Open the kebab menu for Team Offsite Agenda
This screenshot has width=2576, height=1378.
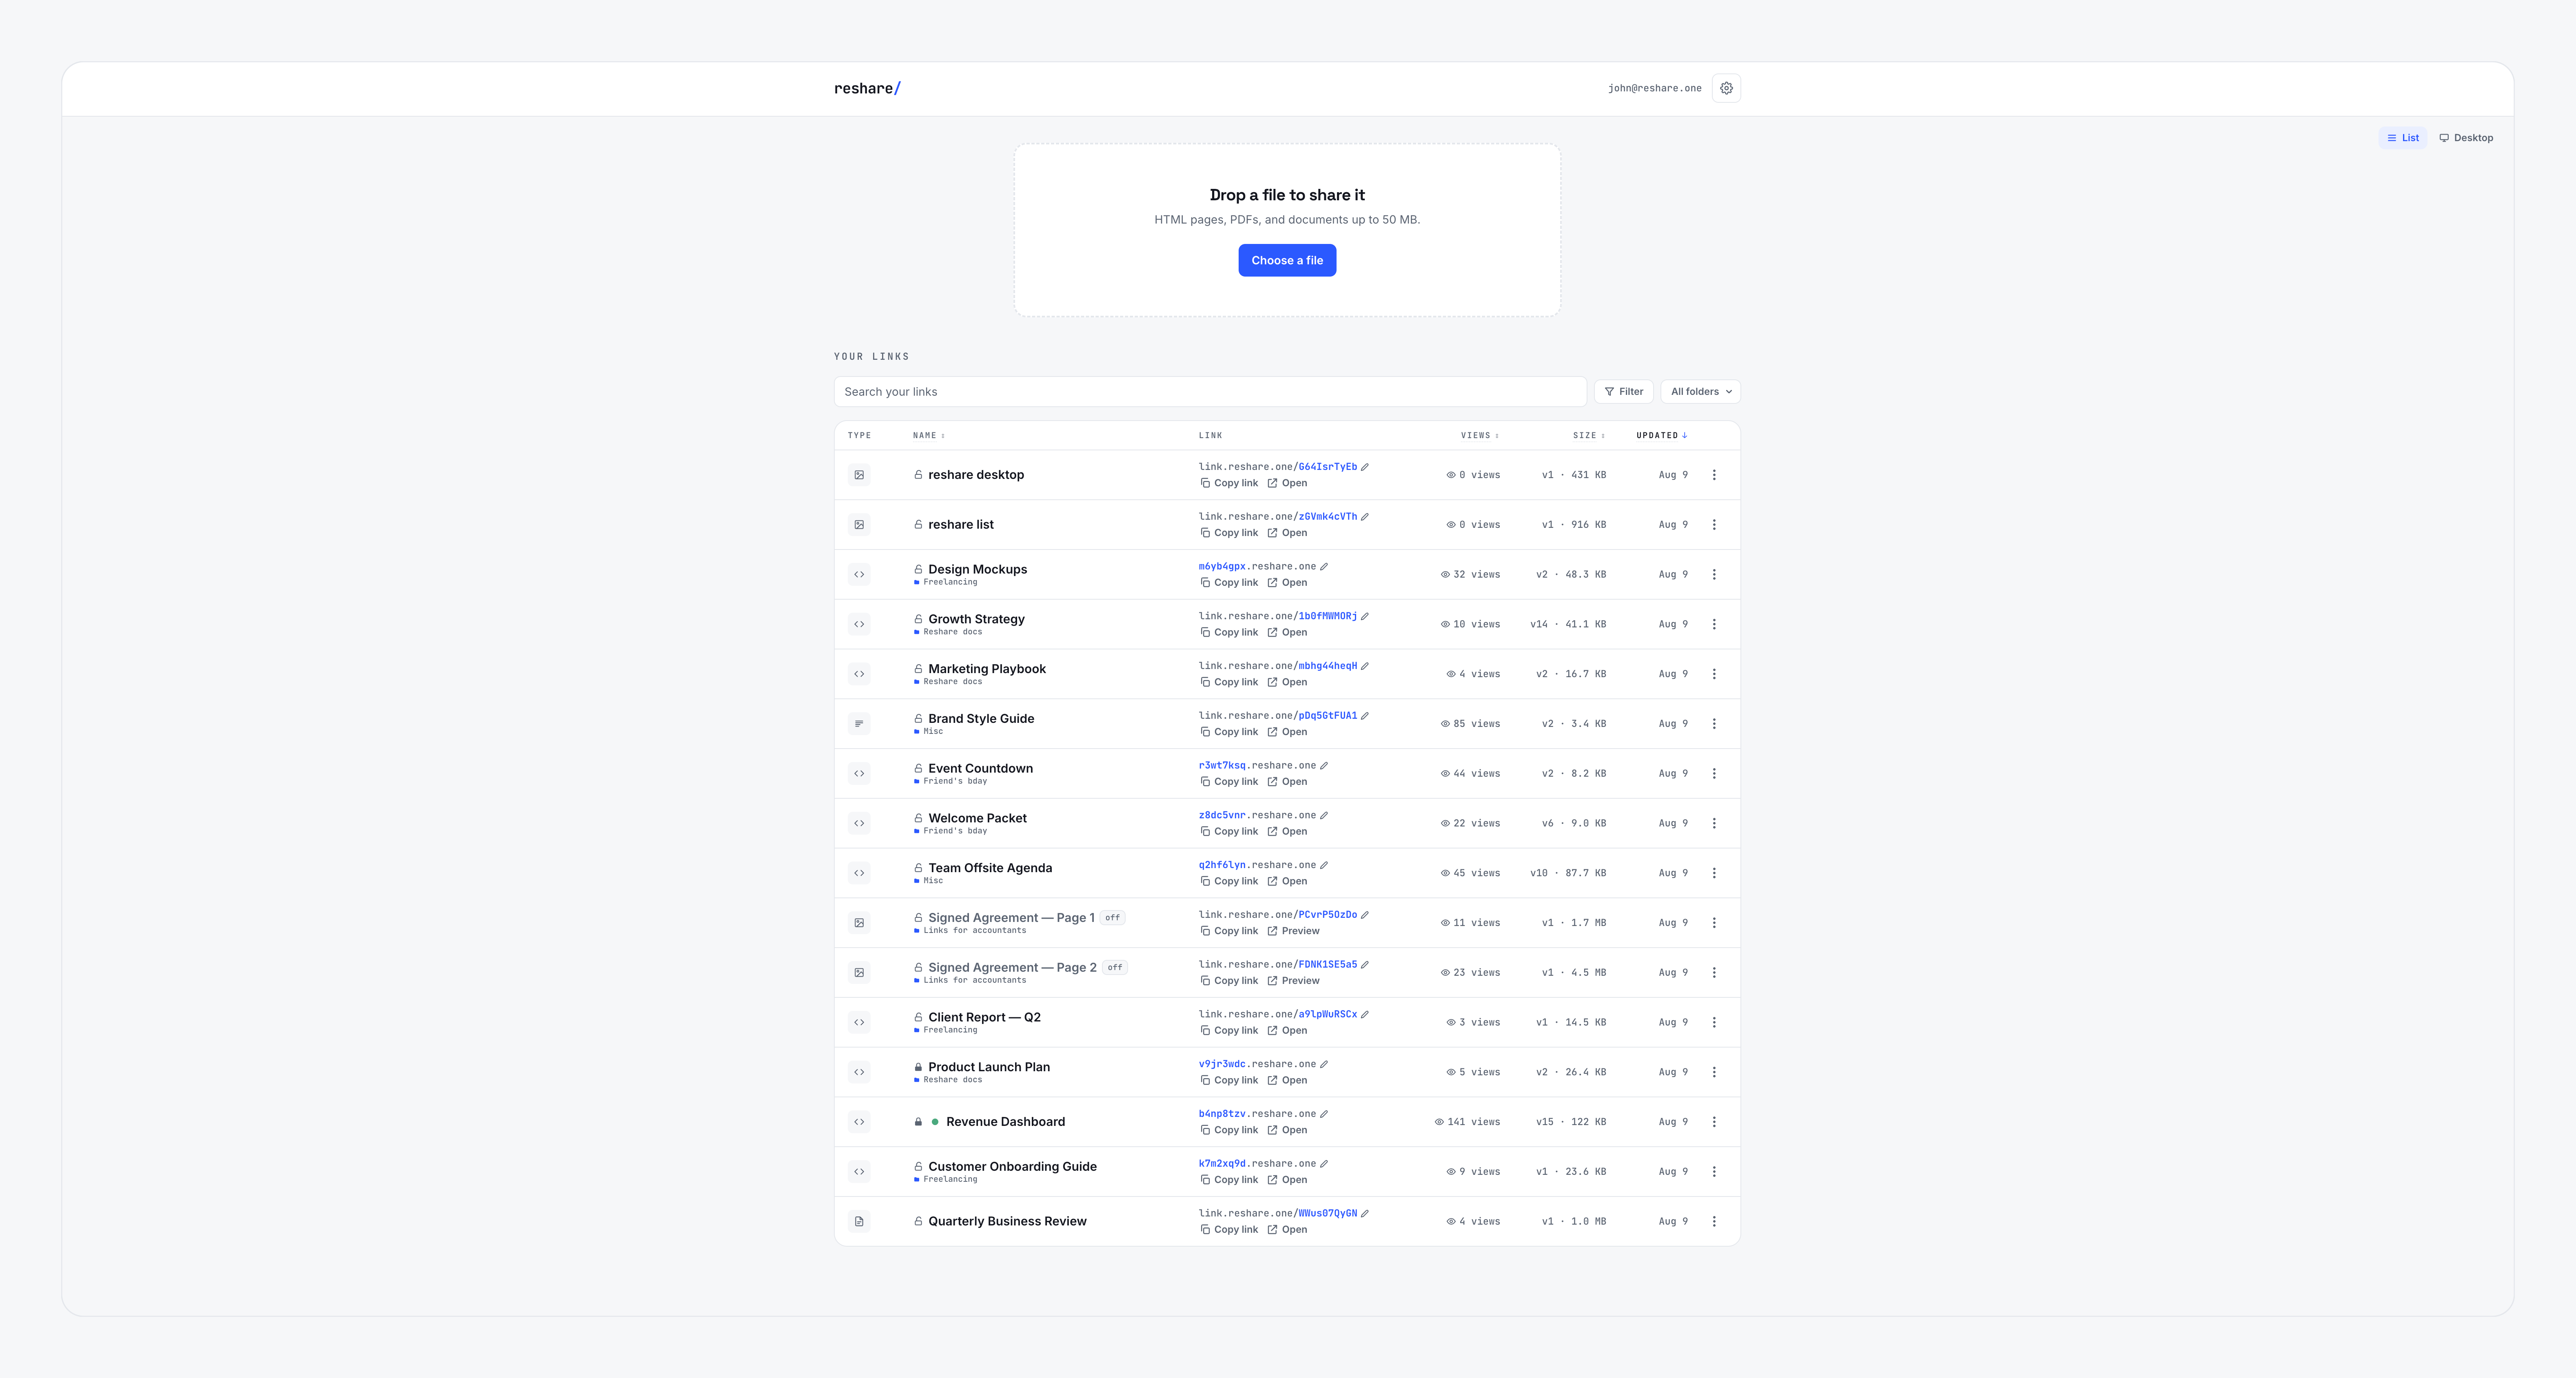(x=1714, y=873)
